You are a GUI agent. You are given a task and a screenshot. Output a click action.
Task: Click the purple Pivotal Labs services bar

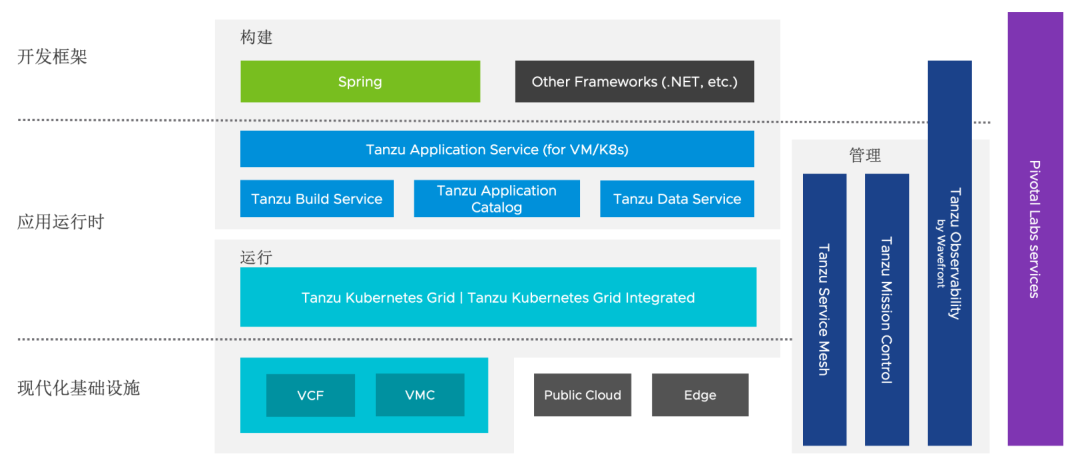[1035, 229]
